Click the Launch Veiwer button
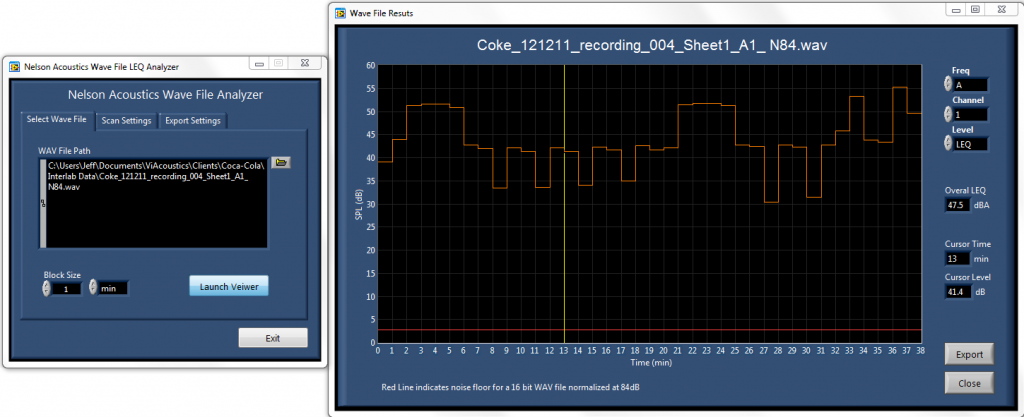Screen dimensions: 1024x417 point(229,286)
